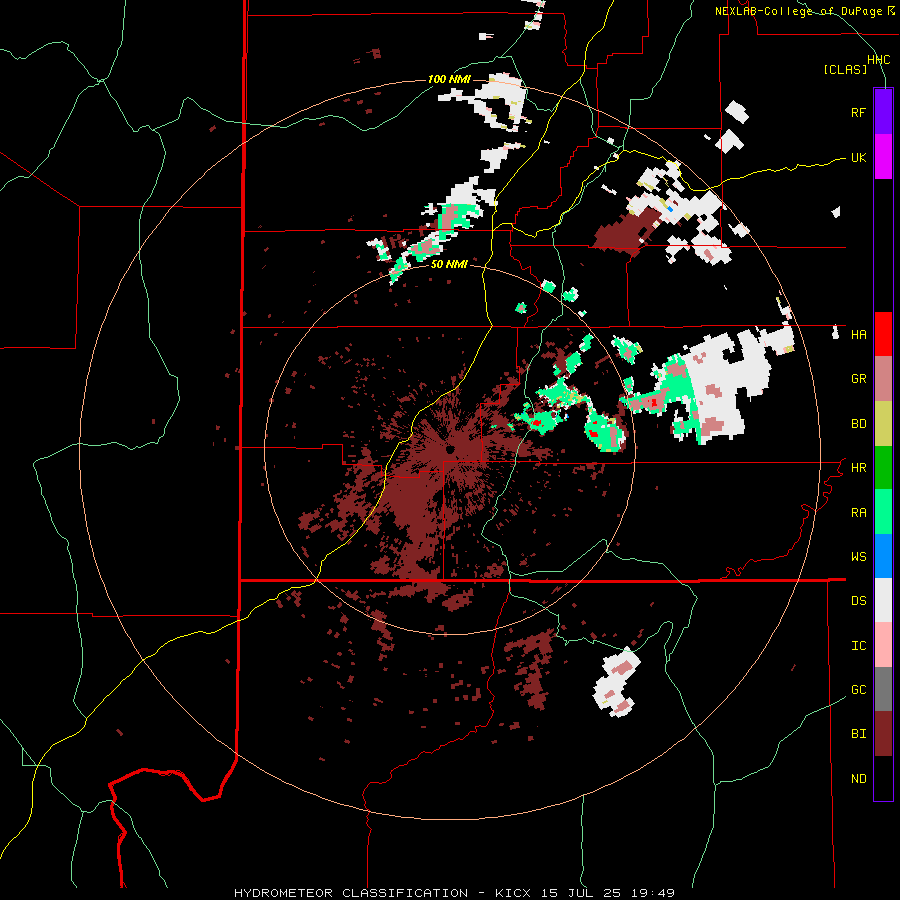Click the 'BI' legend label

(x=858, y=734)
